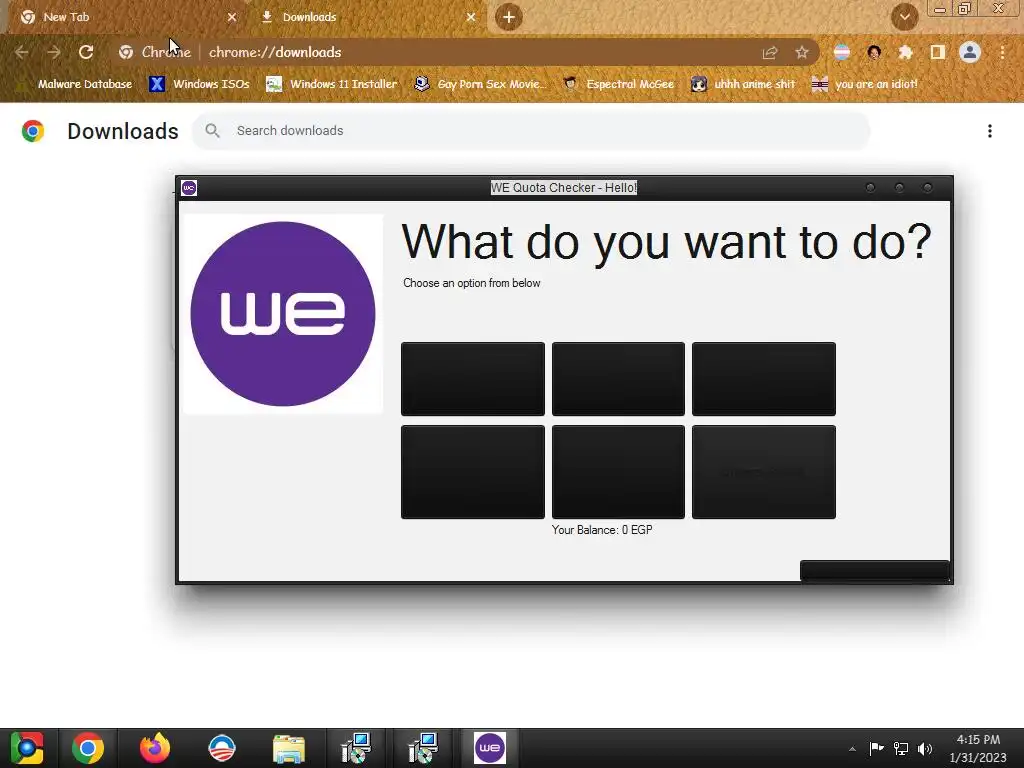The height and width of the screenshot is (768, 1024).
Task: Close the New Tab tab
Action: pos(232,18)
